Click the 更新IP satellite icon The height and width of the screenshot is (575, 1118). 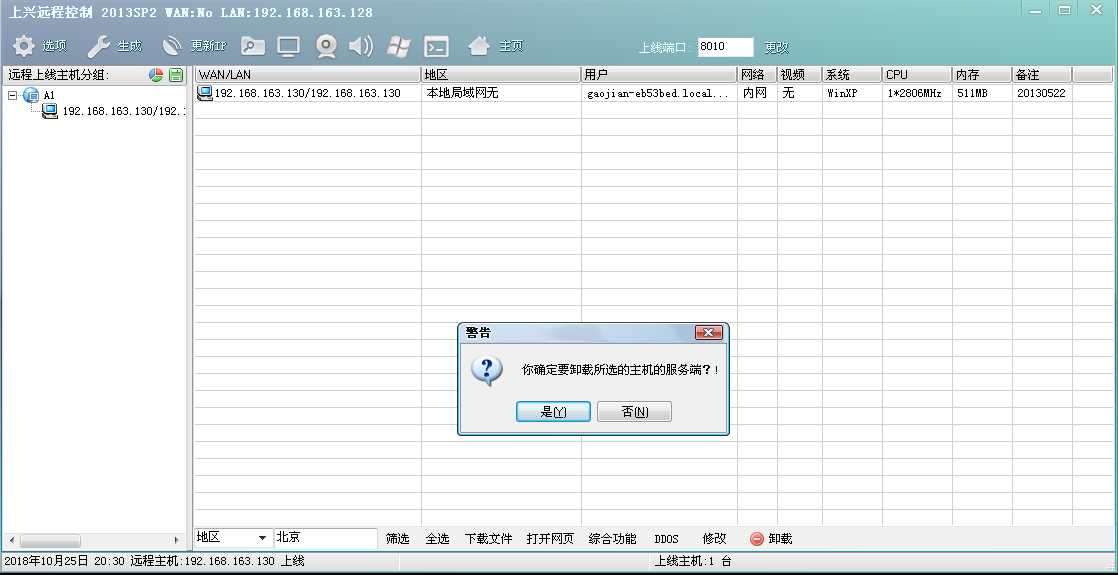coord(173,46)
